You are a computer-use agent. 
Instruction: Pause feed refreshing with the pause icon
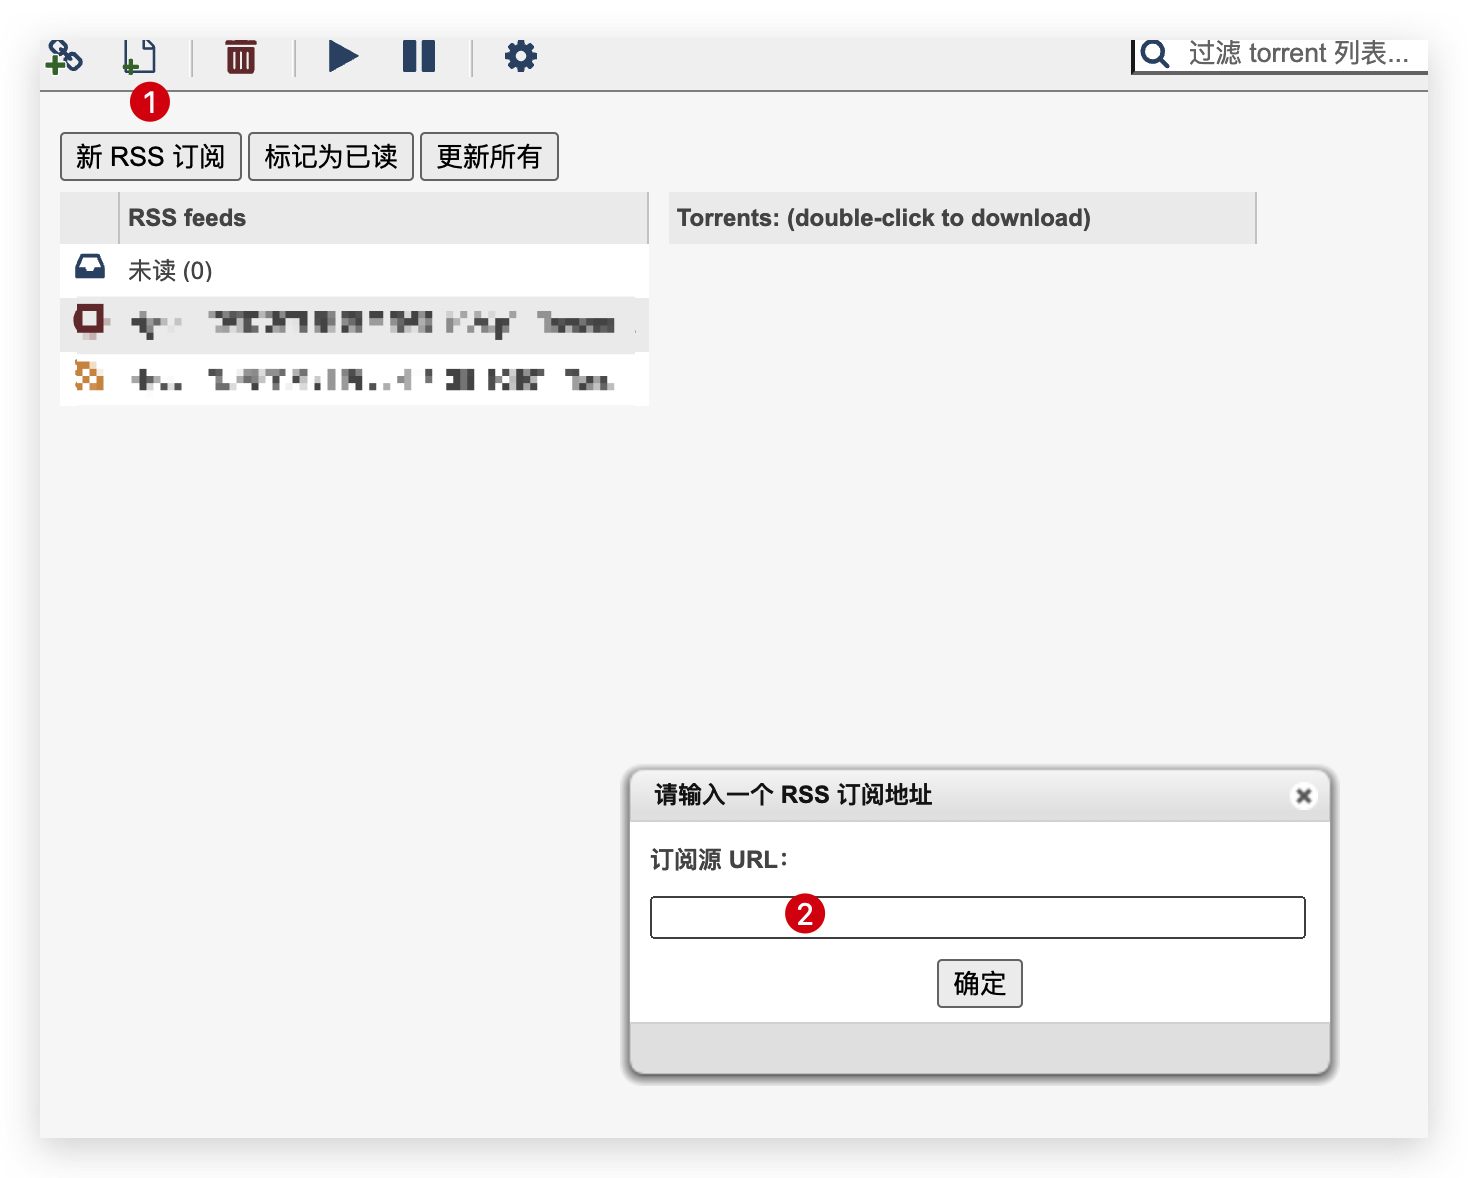[419, 57]
